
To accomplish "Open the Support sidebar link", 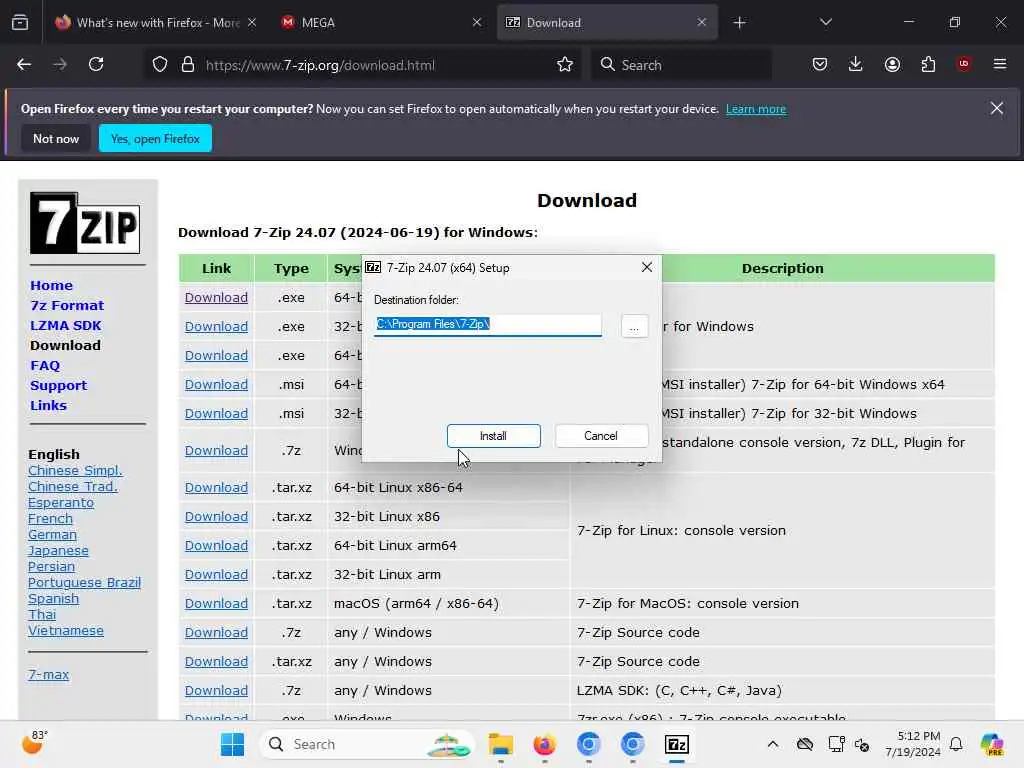I will [58, 385].
